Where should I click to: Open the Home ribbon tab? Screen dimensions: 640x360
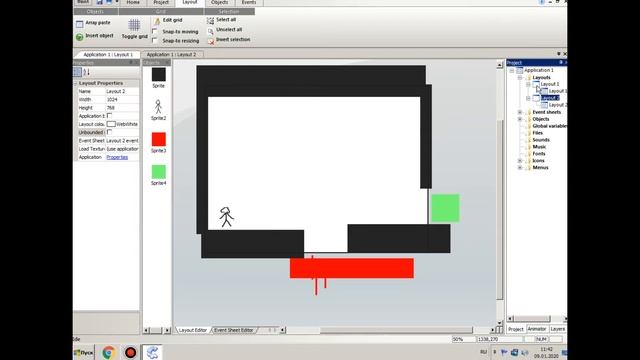click(133, 2)
